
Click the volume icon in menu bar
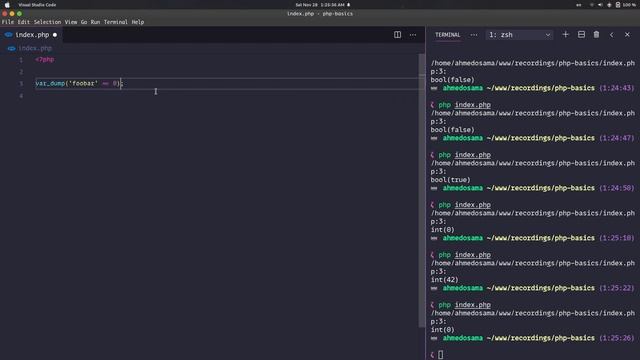pos(600,5)
